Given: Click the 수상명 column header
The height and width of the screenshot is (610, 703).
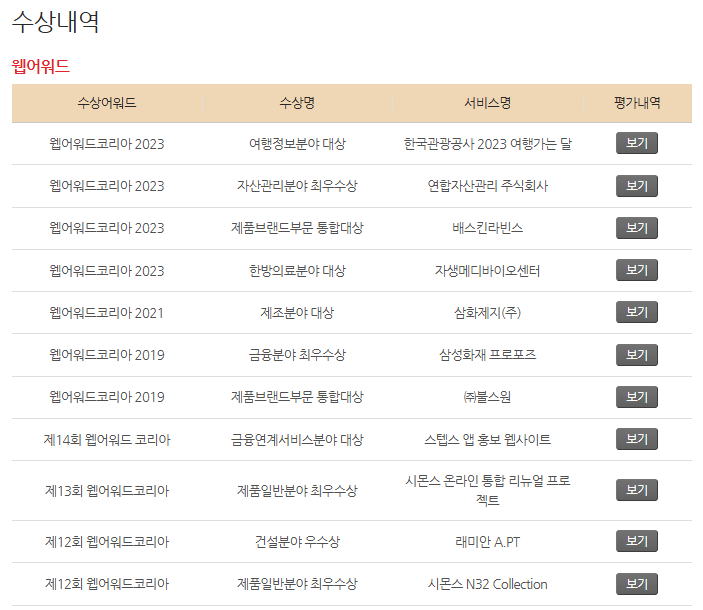Looking at the screenshot, I should (297, 103).
